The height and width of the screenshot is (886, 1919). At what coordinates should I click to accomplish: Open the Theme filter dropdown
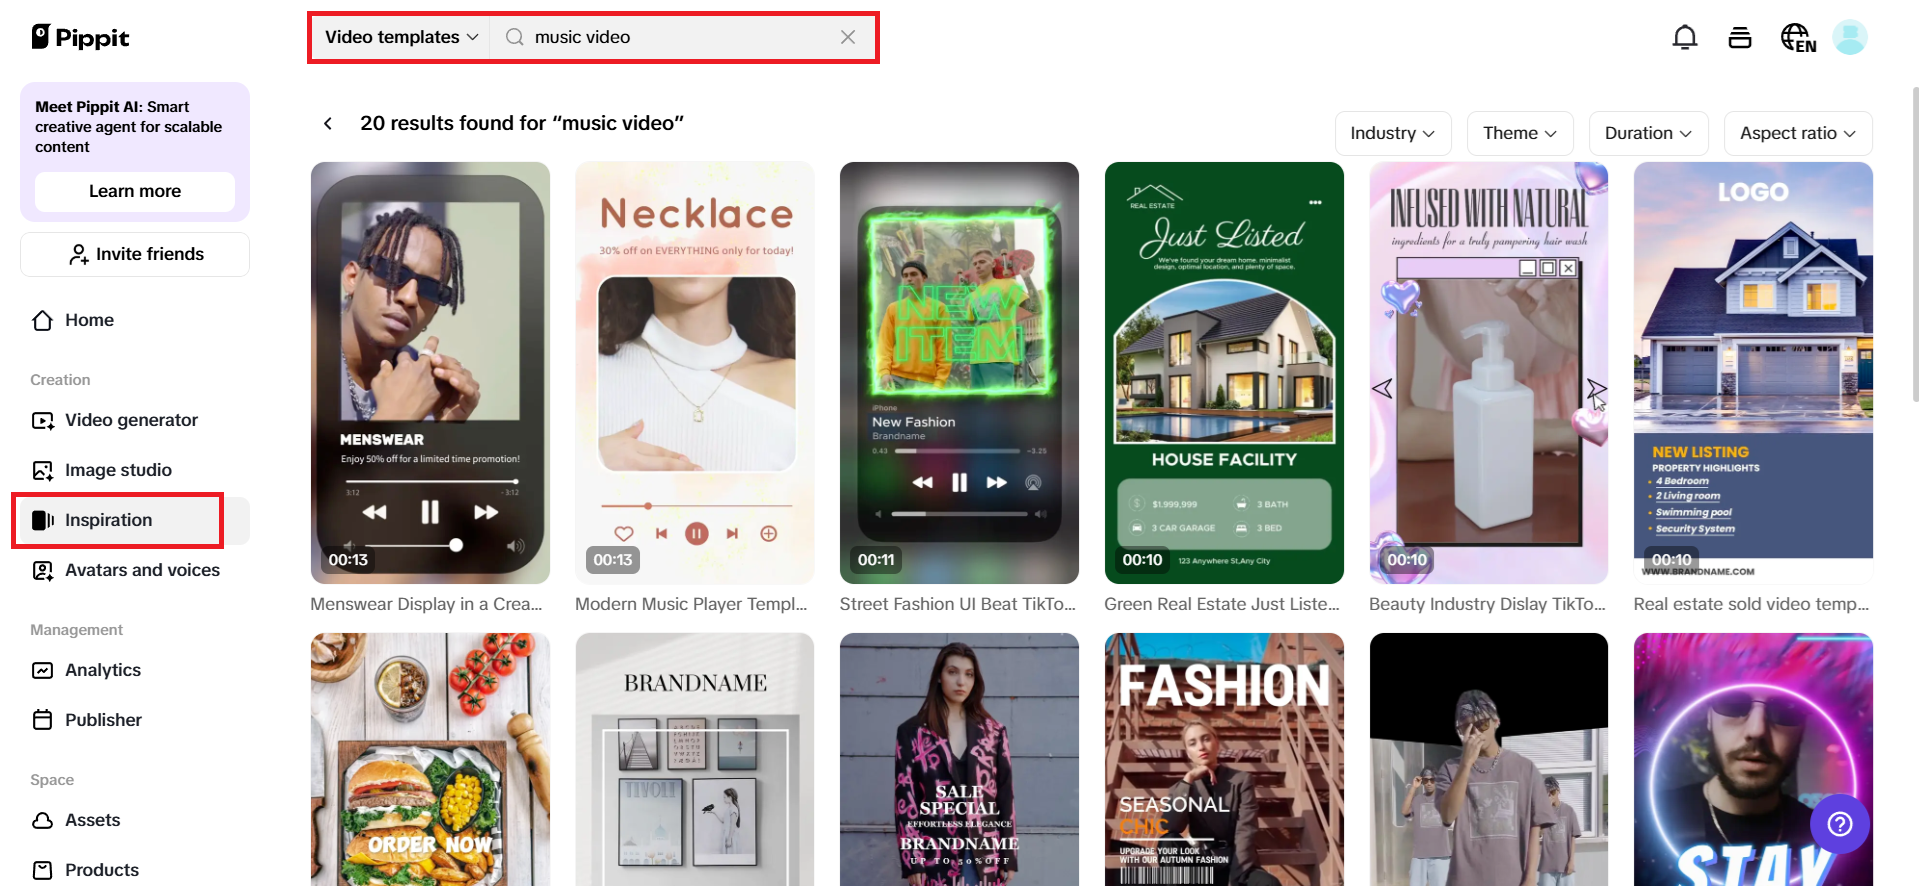(1520, 133)
